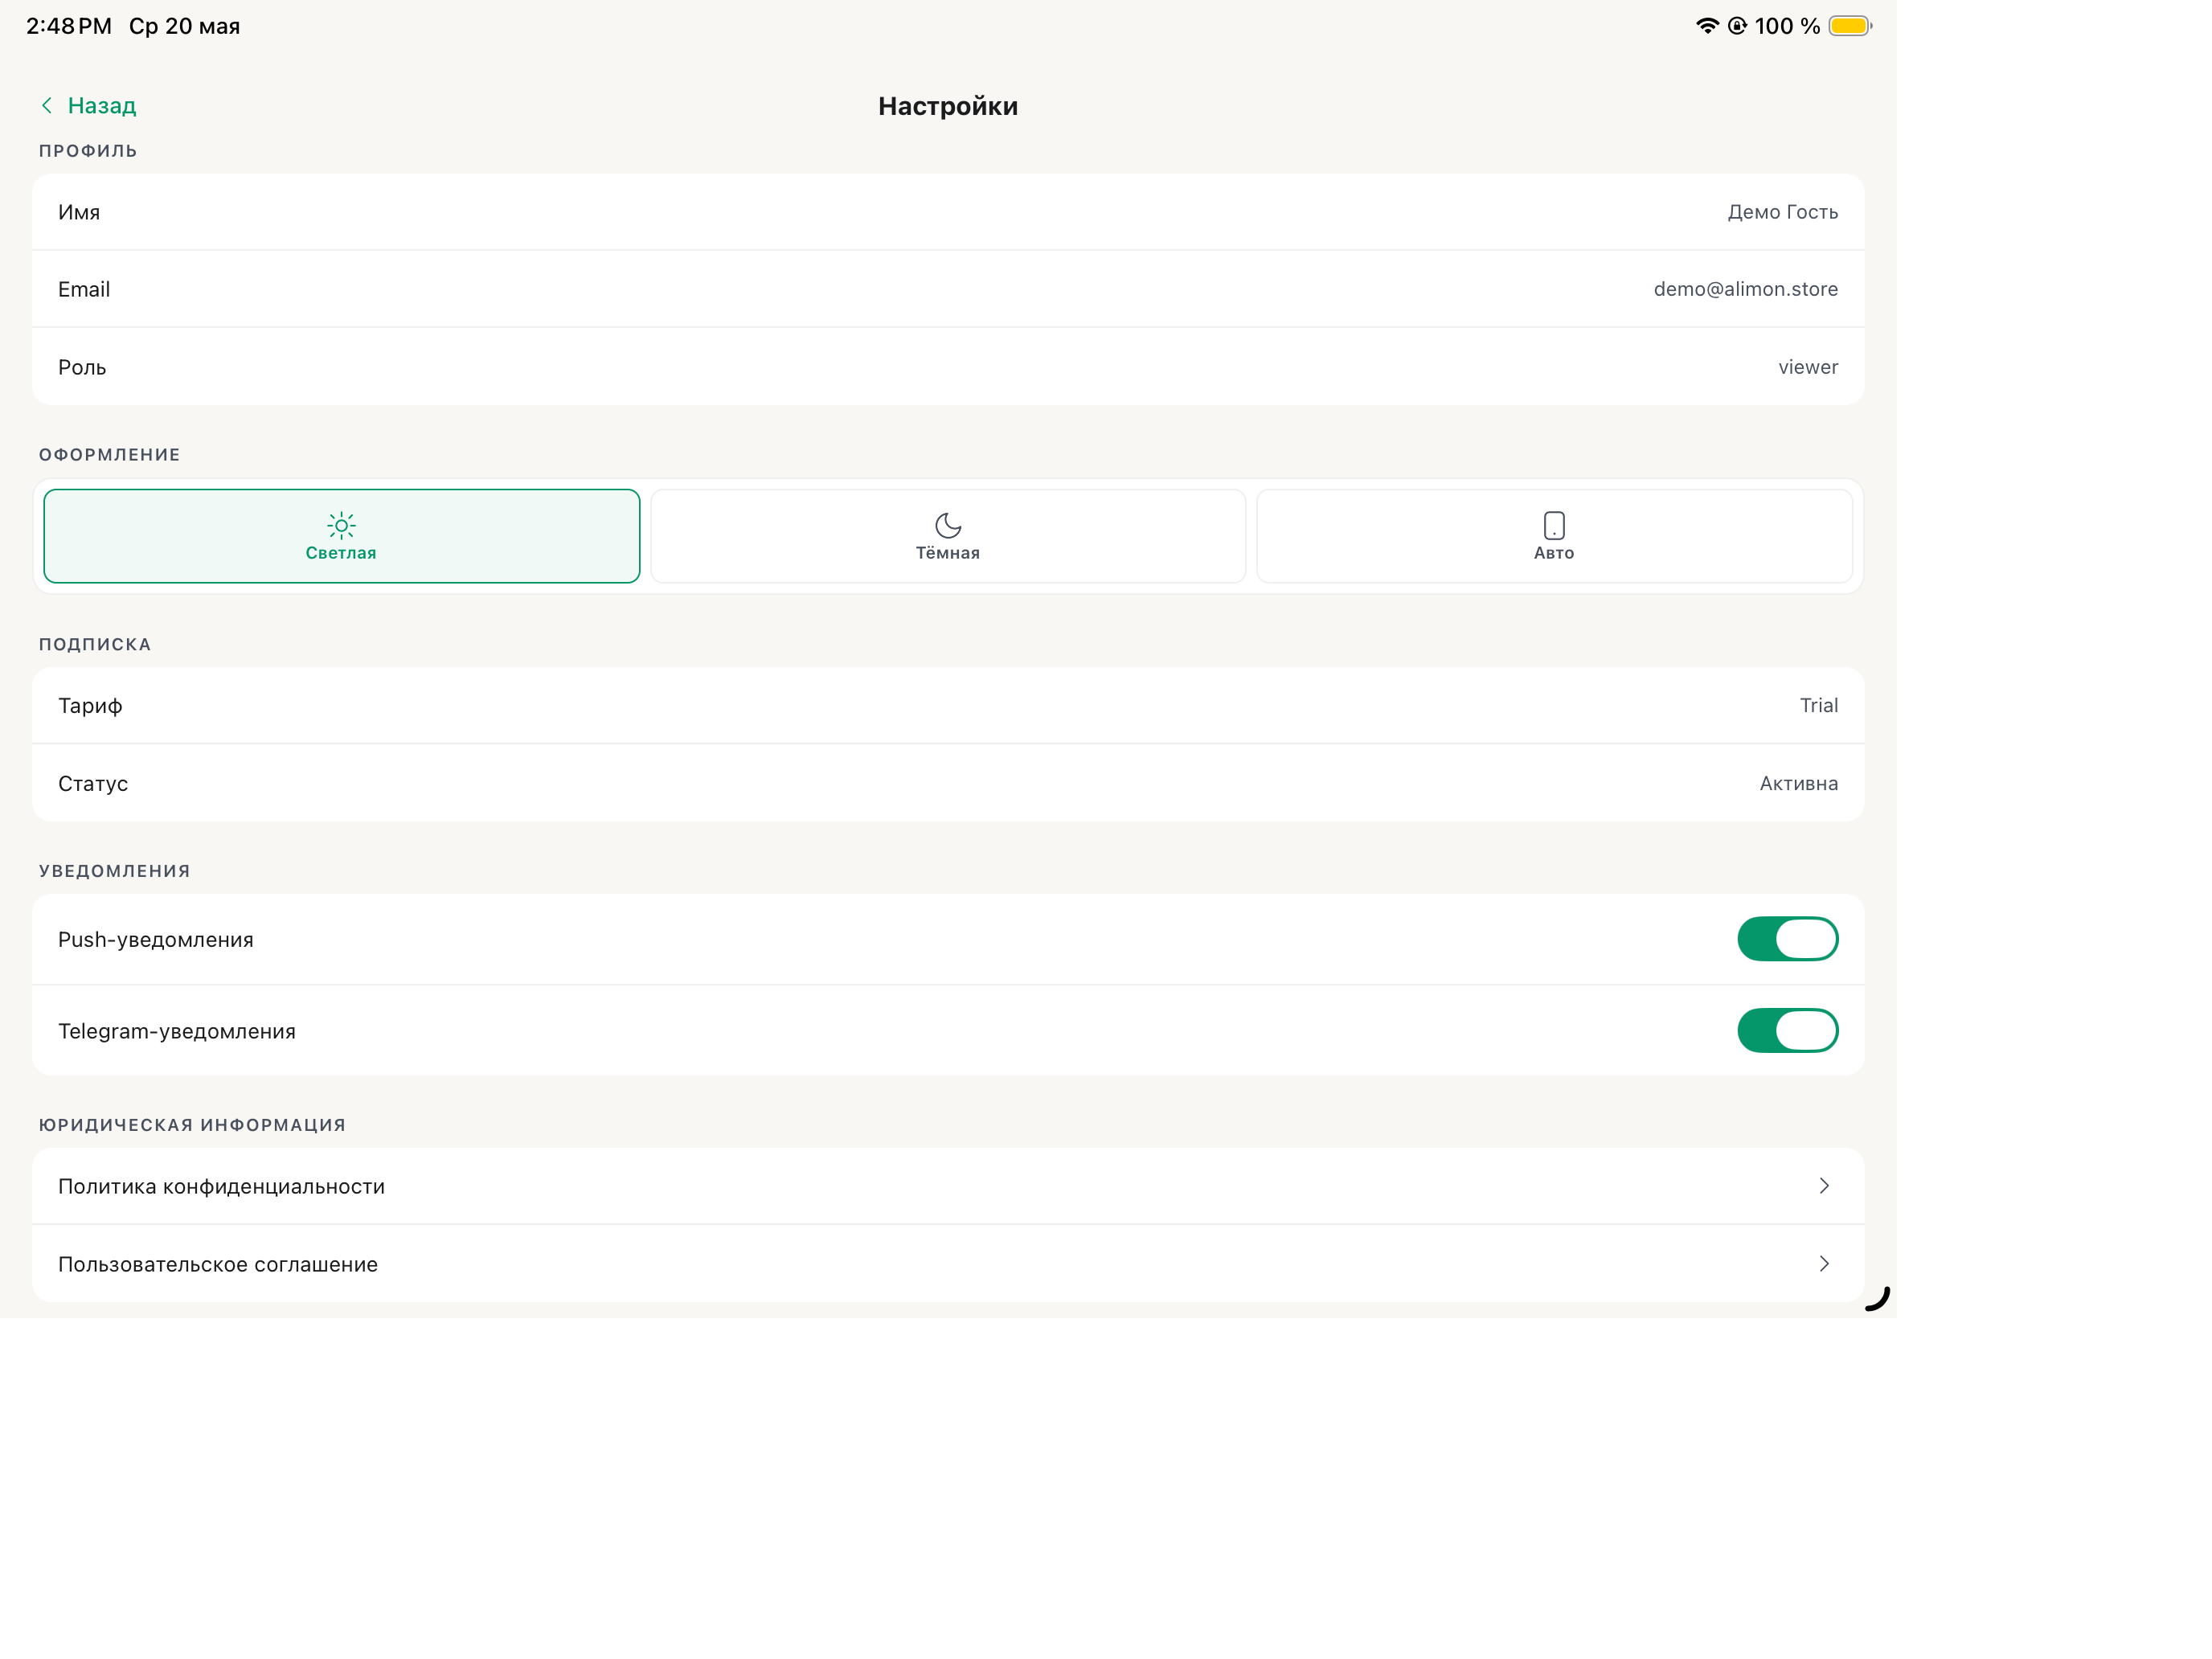Tap the Push-уведомления label text
The width and height of the screenshot is (2212, 1659).
pyautogui.click(x=156, y=940)
